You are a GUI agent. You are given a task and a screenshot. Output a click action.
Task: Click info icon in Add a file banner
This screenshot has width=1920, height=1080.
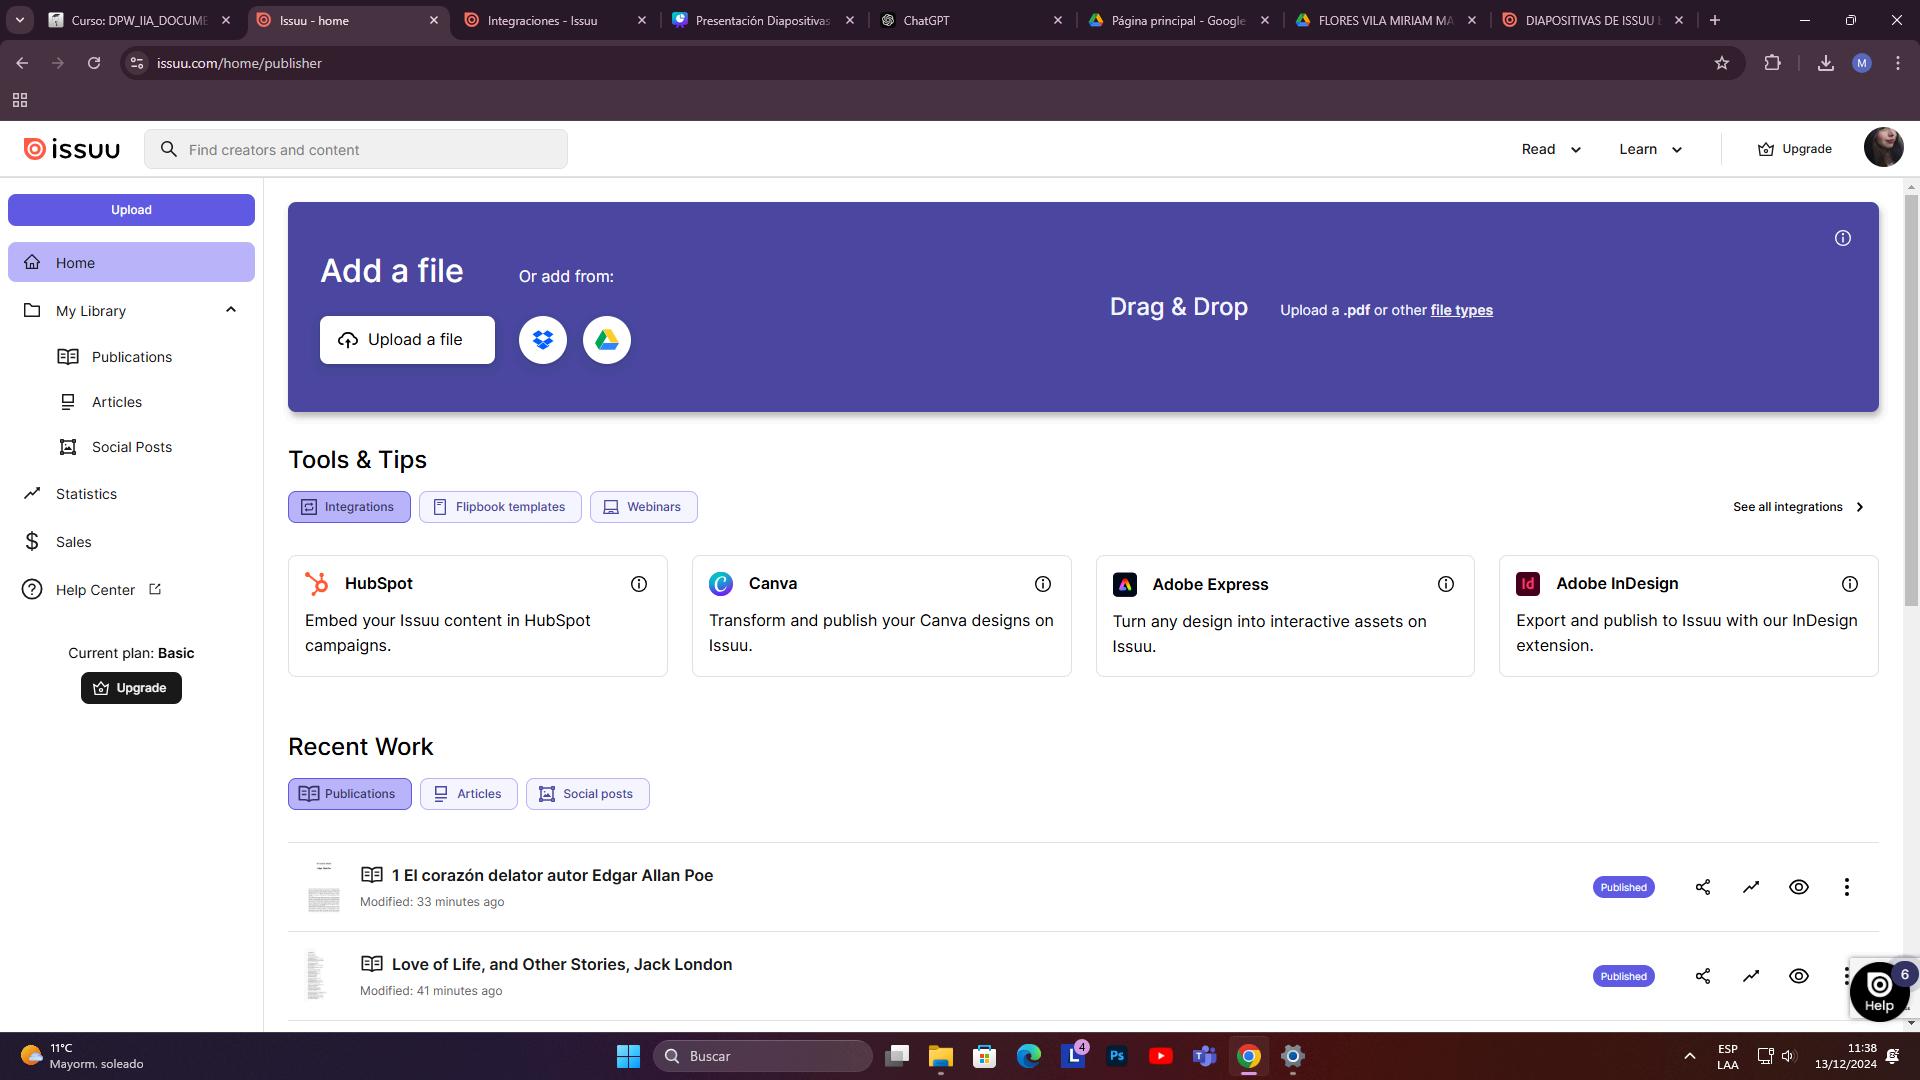[x=1843, y=238]
